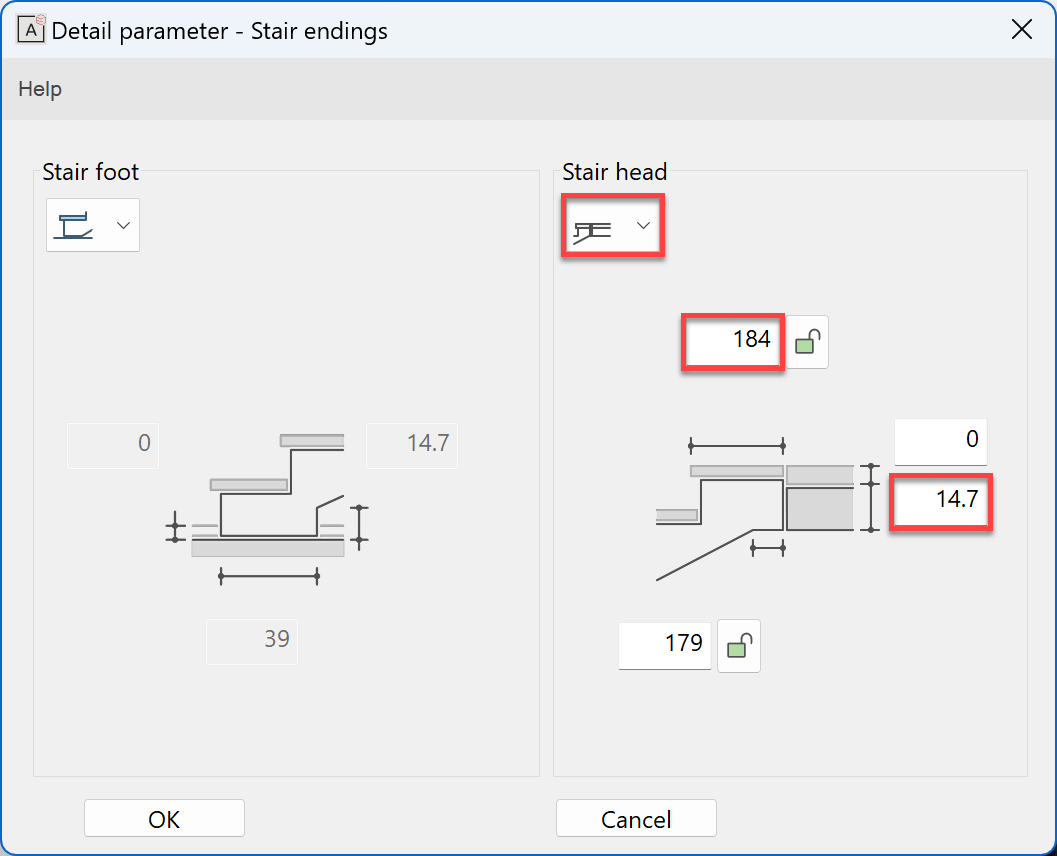Click the Stair foot type icon
The image size is (1057, 856).
coord(75,225)
